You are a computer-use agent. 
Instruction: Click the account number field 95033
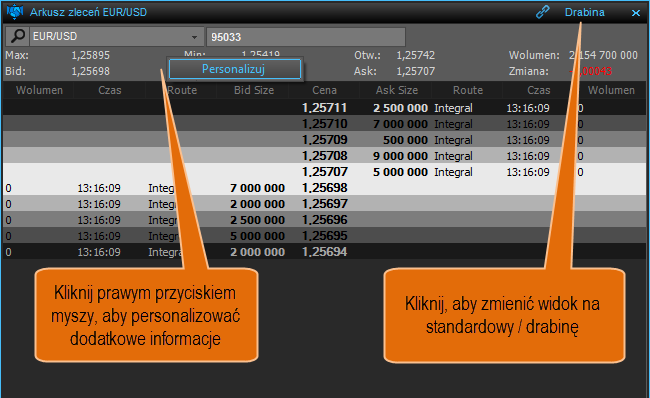pyautogui.click(x=306, y=37)
